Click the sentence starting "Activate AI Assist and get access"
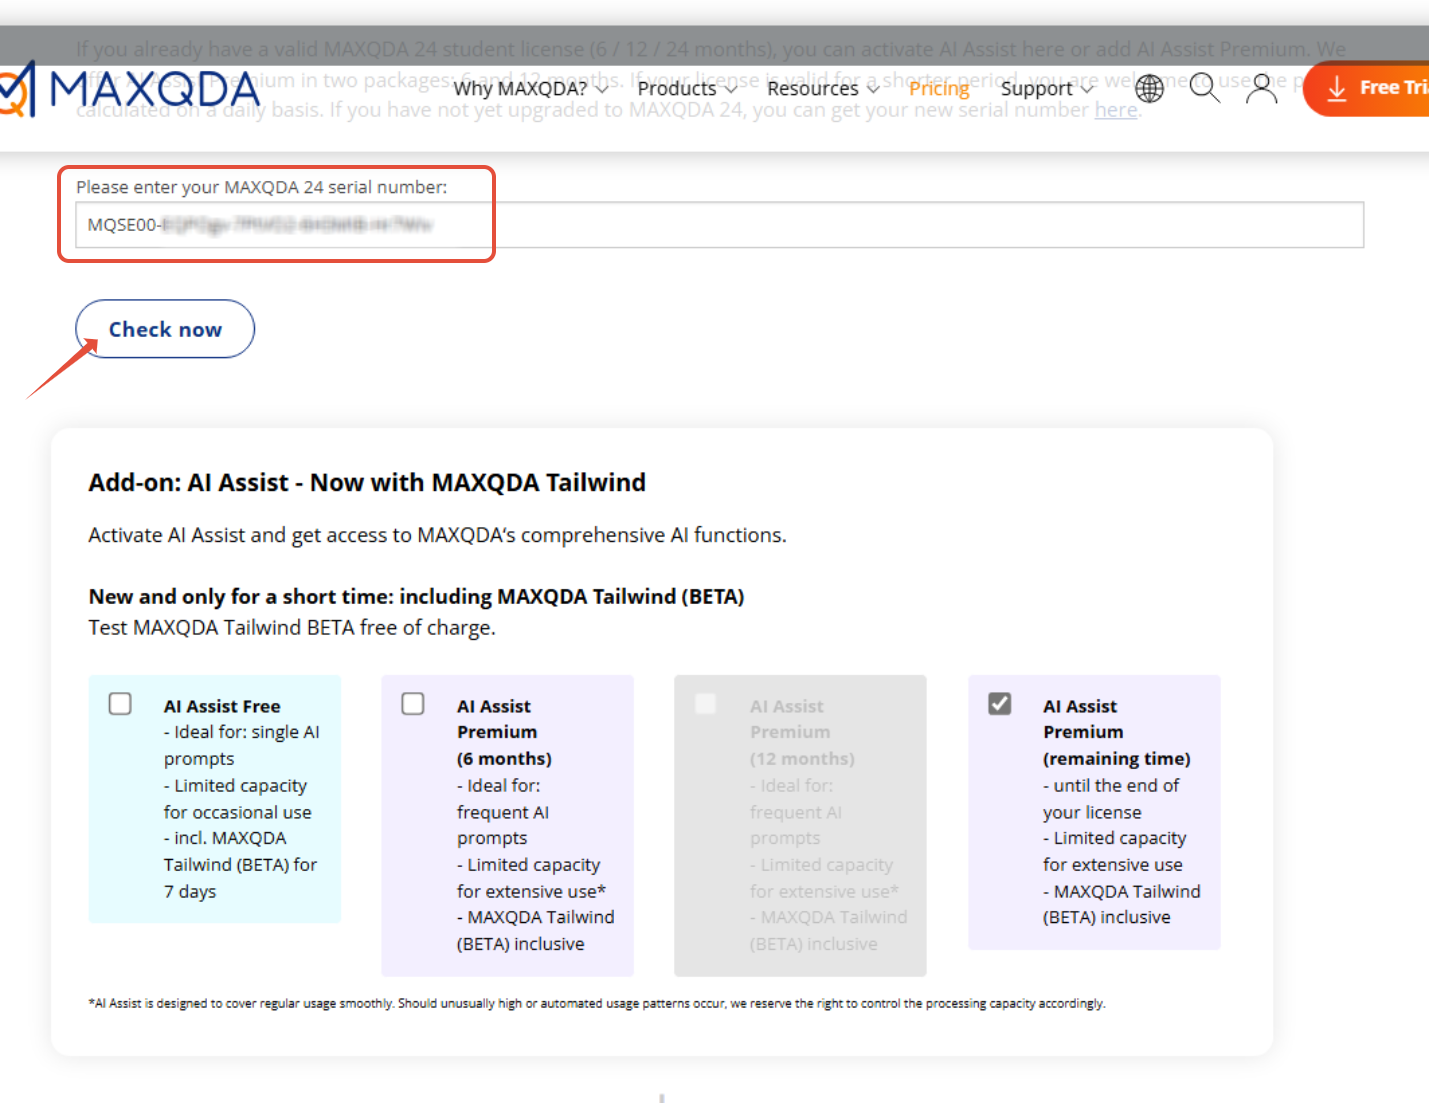Viewport: 1429px width, 1103px height. (x=437, y=535)
